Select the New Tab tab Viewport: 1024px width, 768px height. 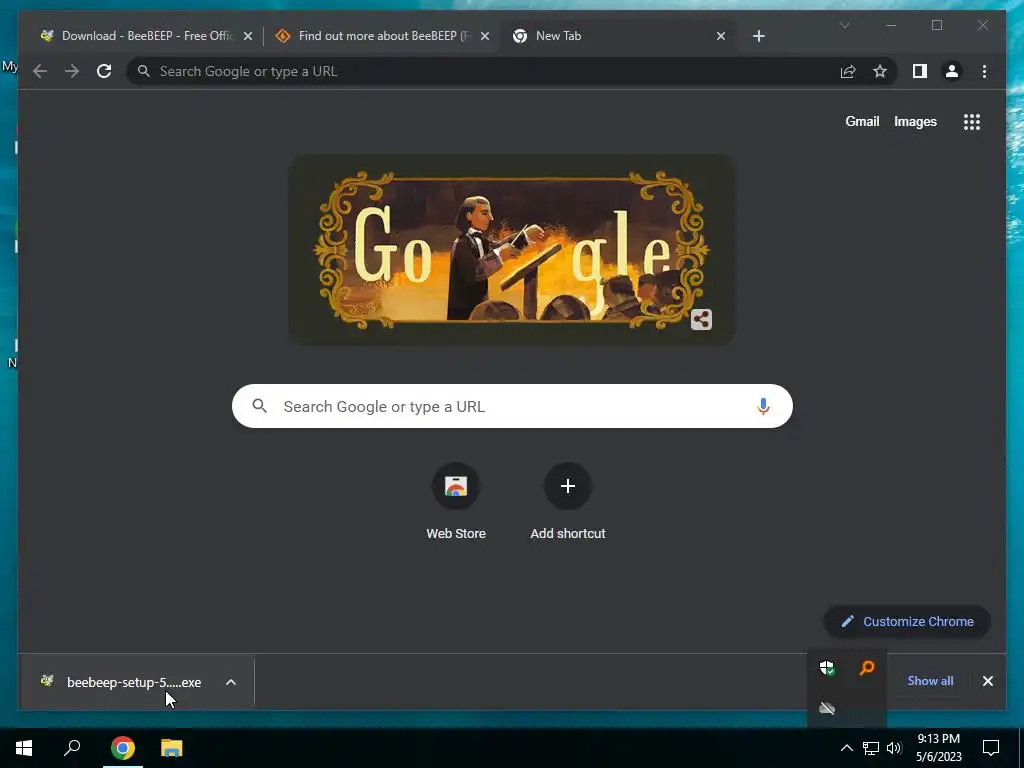click(x=620, y=36)
